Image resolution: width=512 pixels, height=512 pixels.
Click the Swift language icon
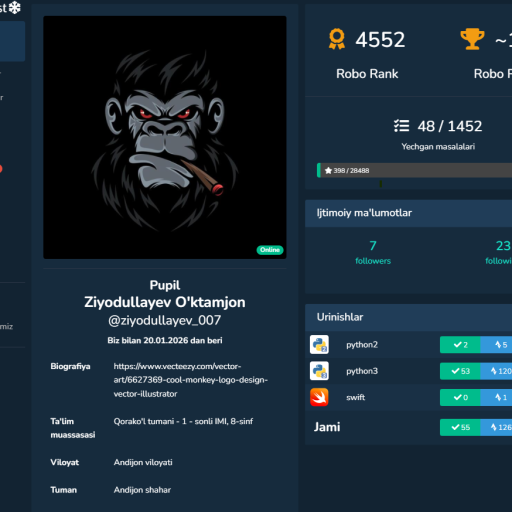319,397
